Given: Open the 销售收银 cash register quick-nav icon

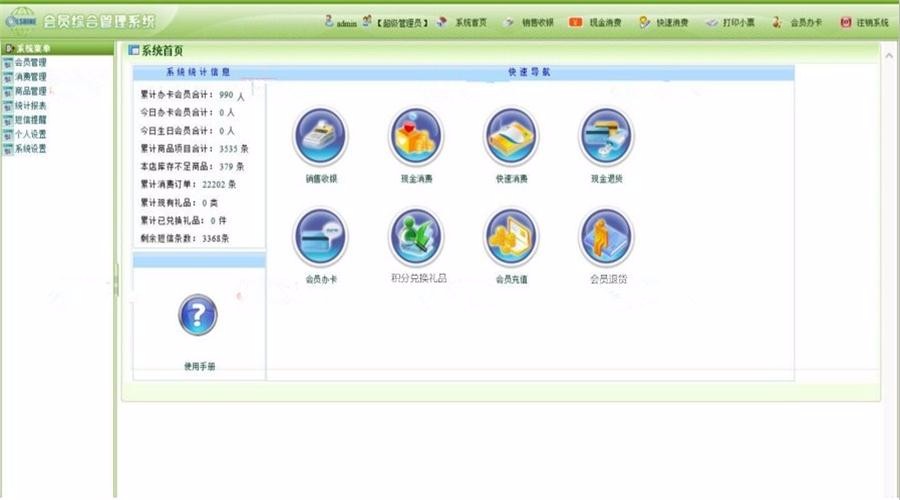Looking at the screenshot, I should [320, 137].
